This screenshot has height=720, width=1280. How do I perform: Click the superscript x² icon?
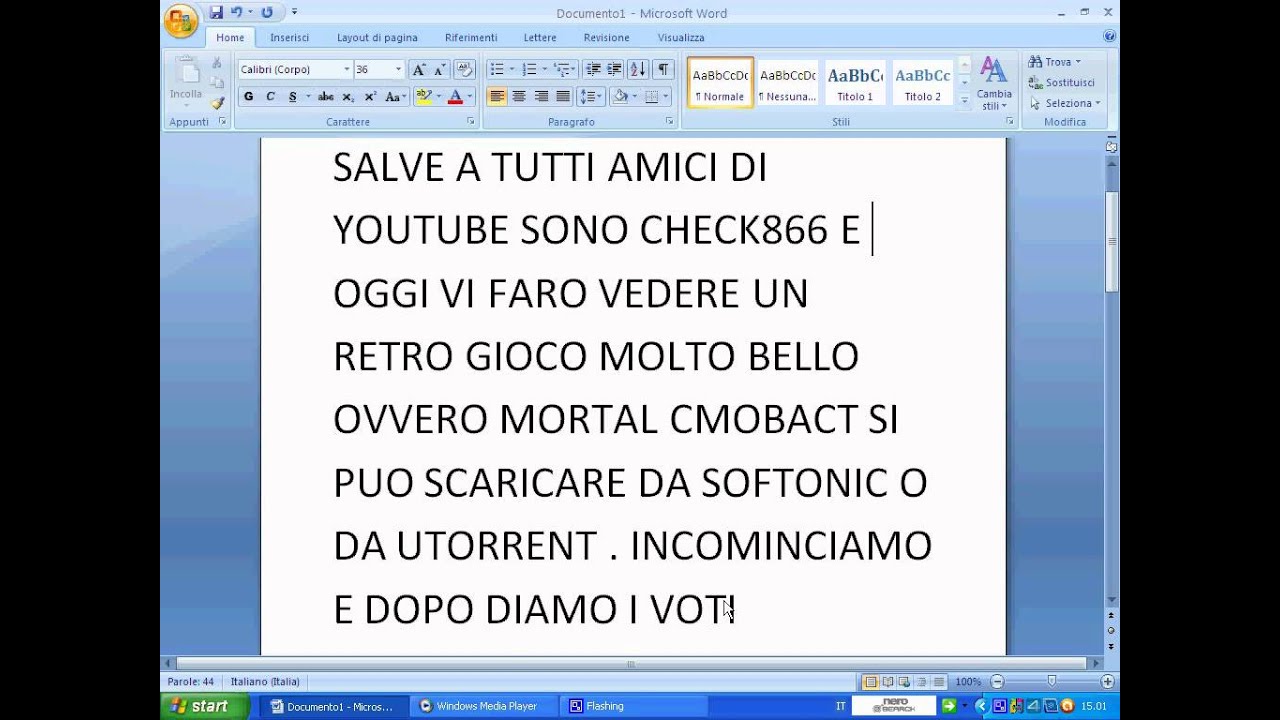click(370, 97)
